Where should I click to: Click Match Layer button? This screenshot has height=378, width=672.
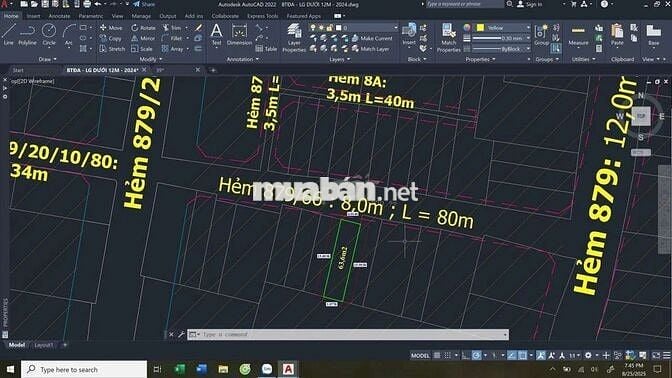coord(370,49)
